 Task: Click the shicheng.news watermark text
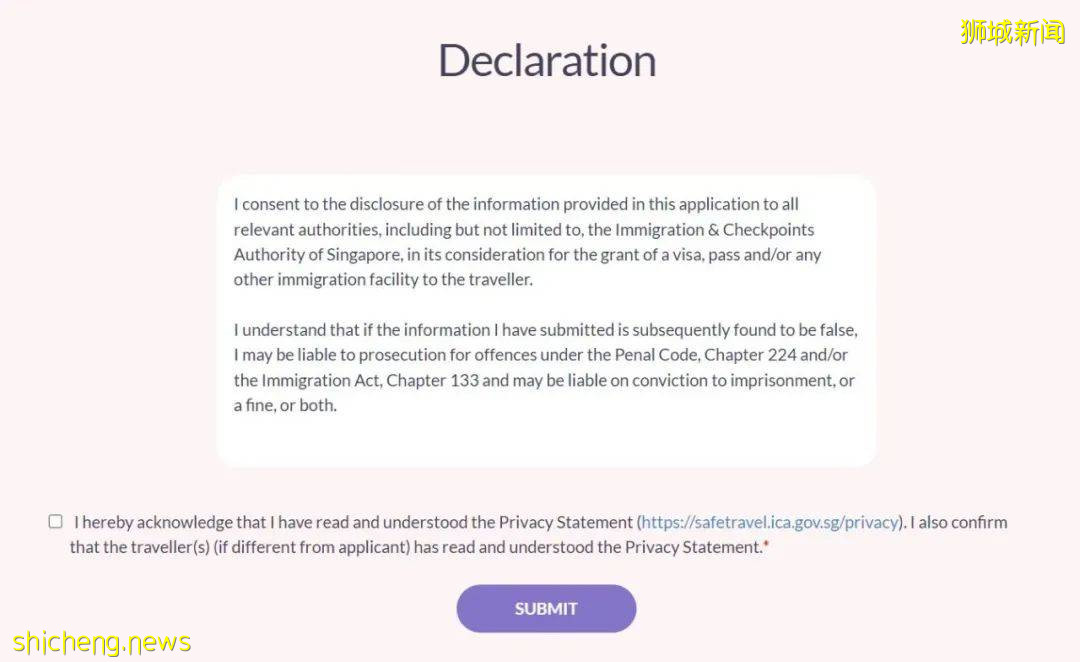point(102,641)
